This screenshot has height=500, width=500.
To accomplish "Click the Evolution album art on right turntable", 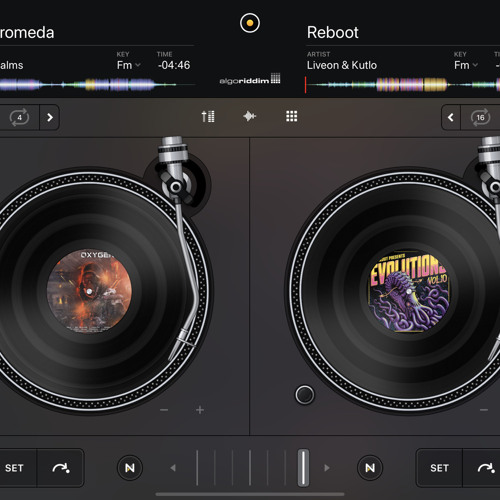I will click(409, 291).
